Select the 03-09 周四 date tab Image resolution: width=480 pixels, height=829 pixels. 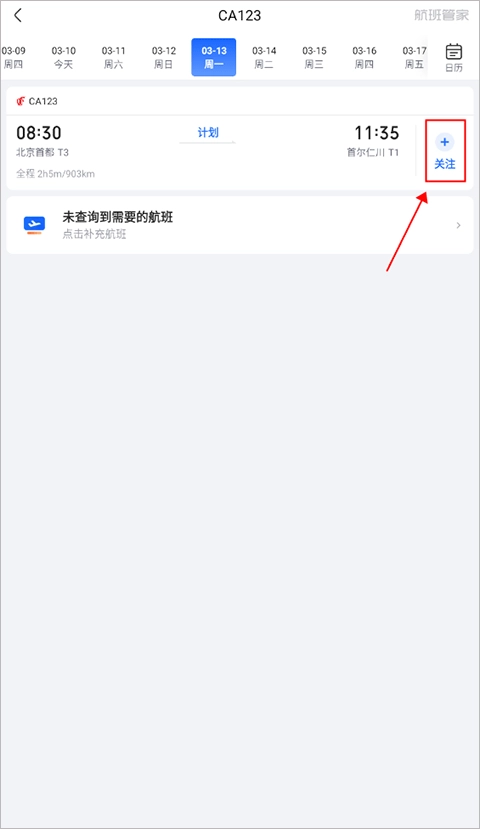point(13,58)
